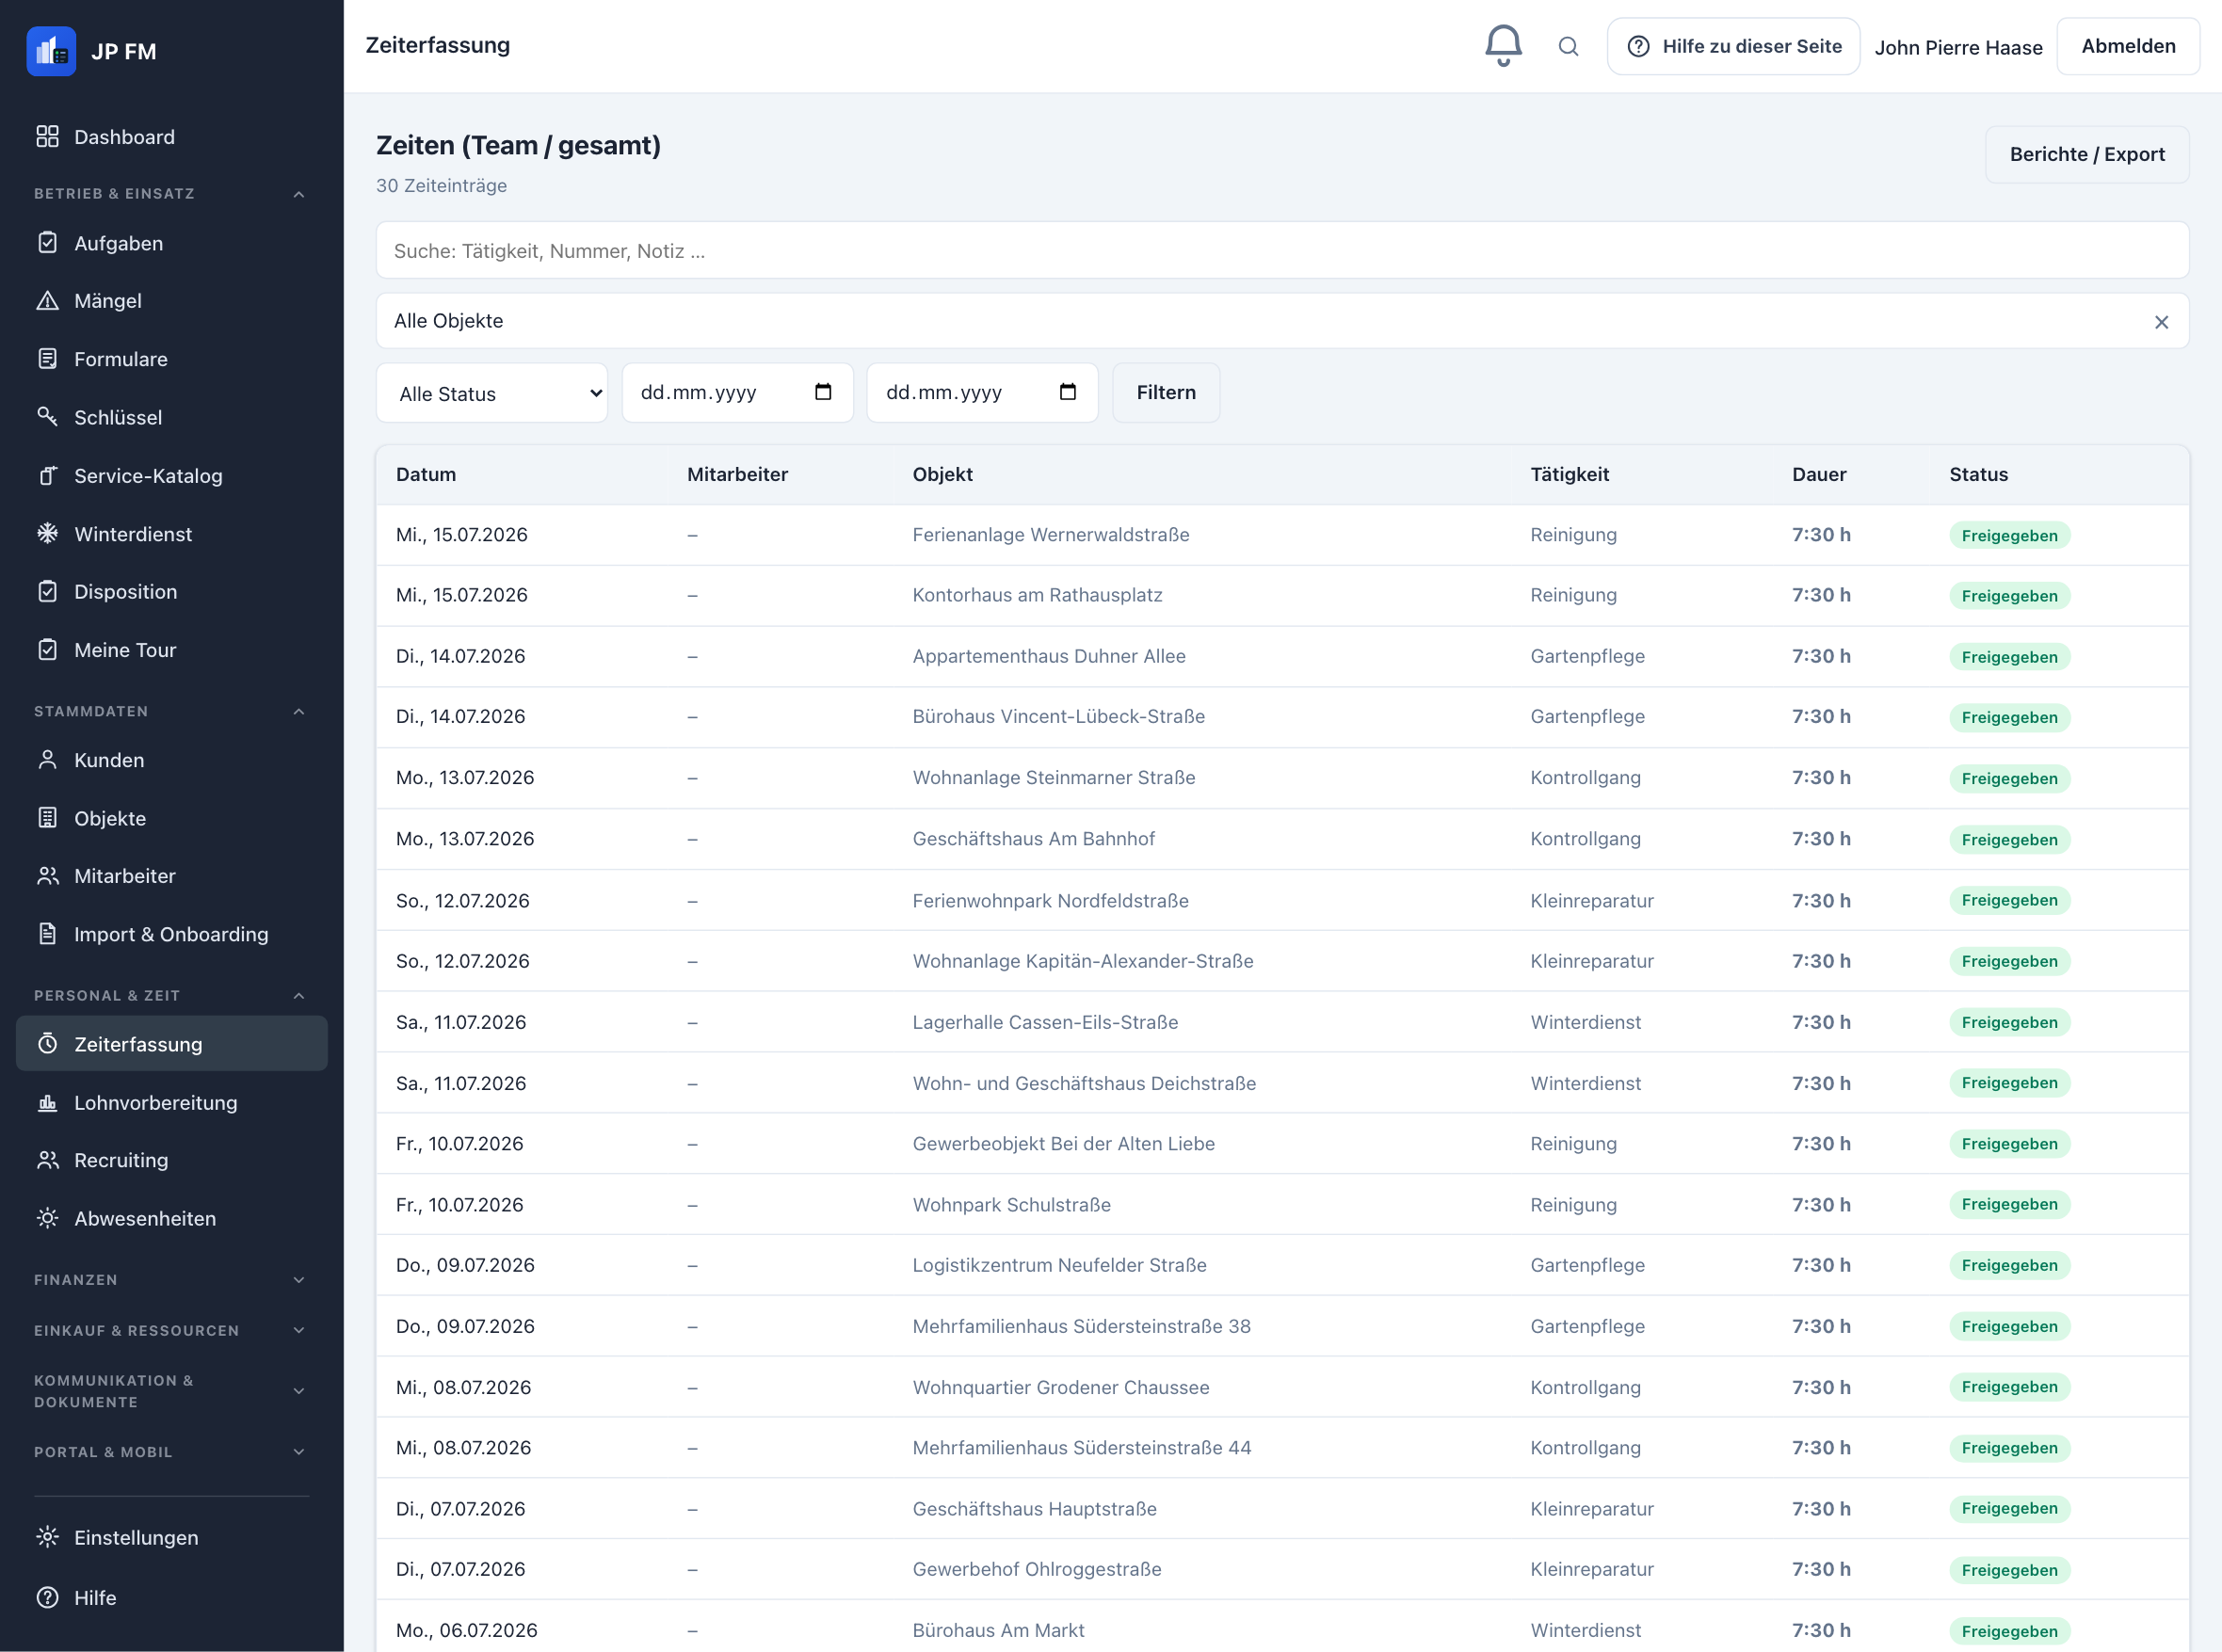Click the Einstellungen gear icon
This screenshot has height=1652, width=2222.
point(47,1537)
